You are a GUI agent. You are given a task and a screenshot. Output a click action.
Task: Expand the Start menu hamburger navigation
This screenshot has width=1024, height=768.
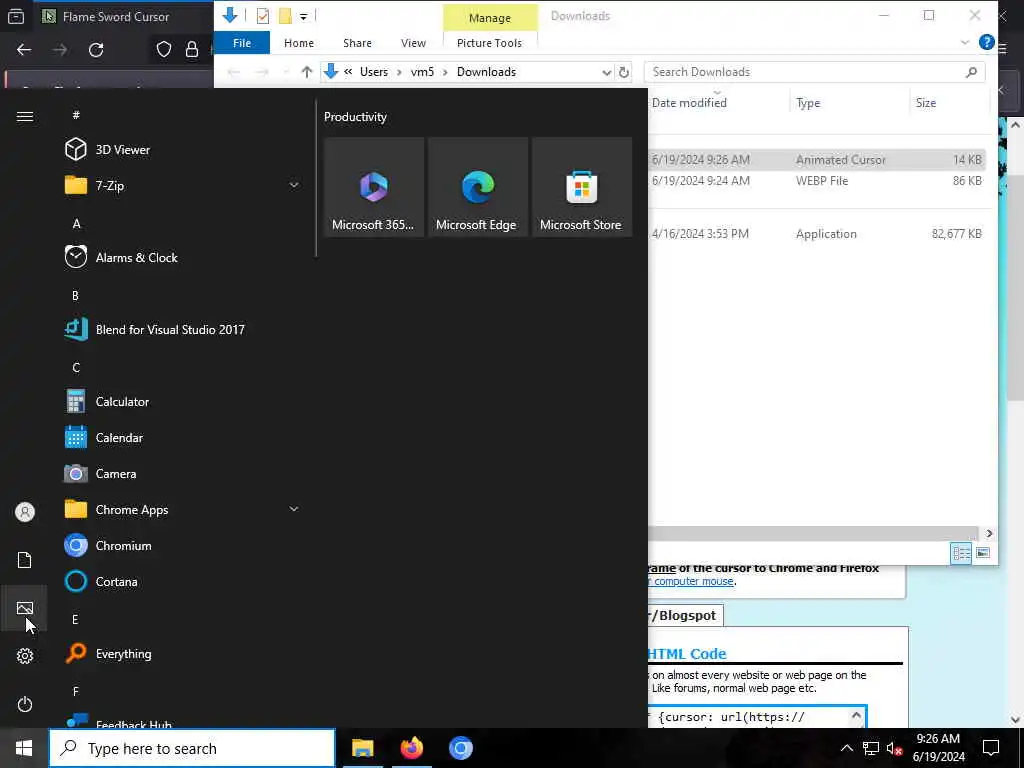25,116
